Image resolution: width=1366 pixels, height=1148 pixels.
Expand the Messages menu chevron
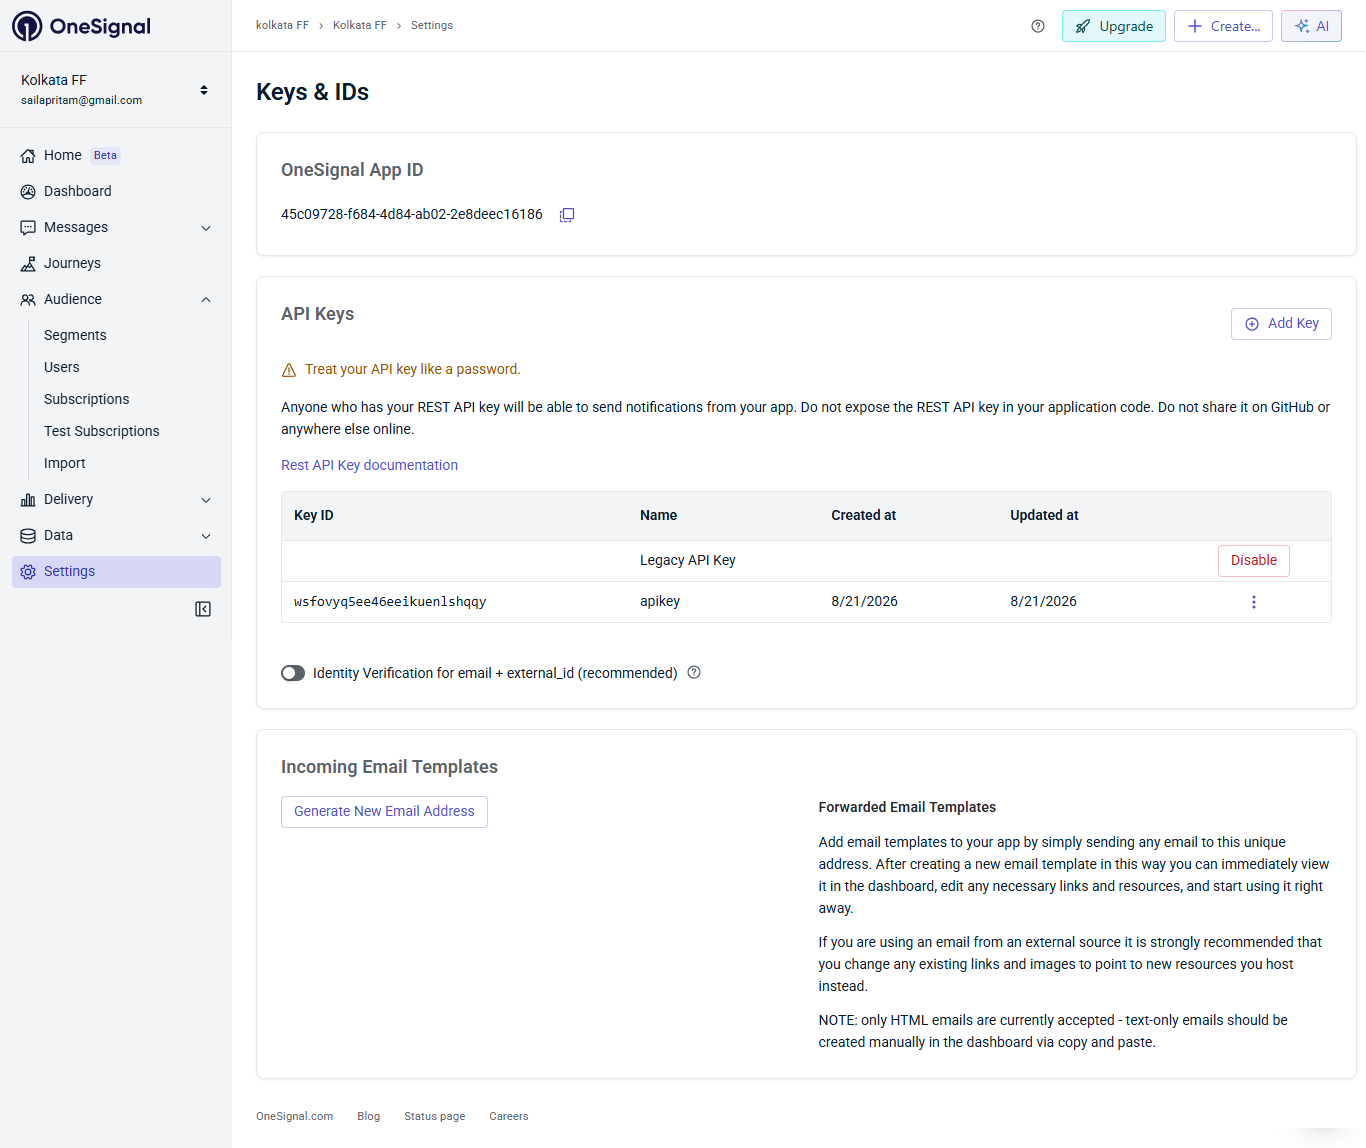206,228
